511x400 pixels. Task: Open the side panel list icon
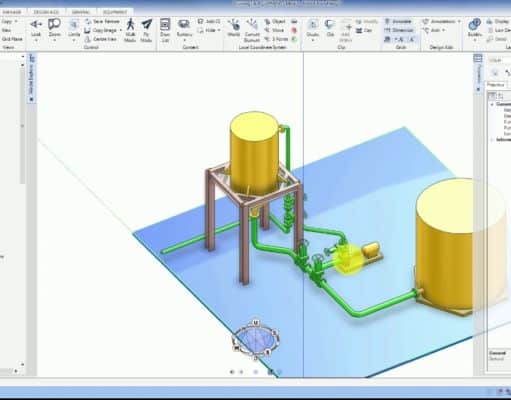(478, 59)
